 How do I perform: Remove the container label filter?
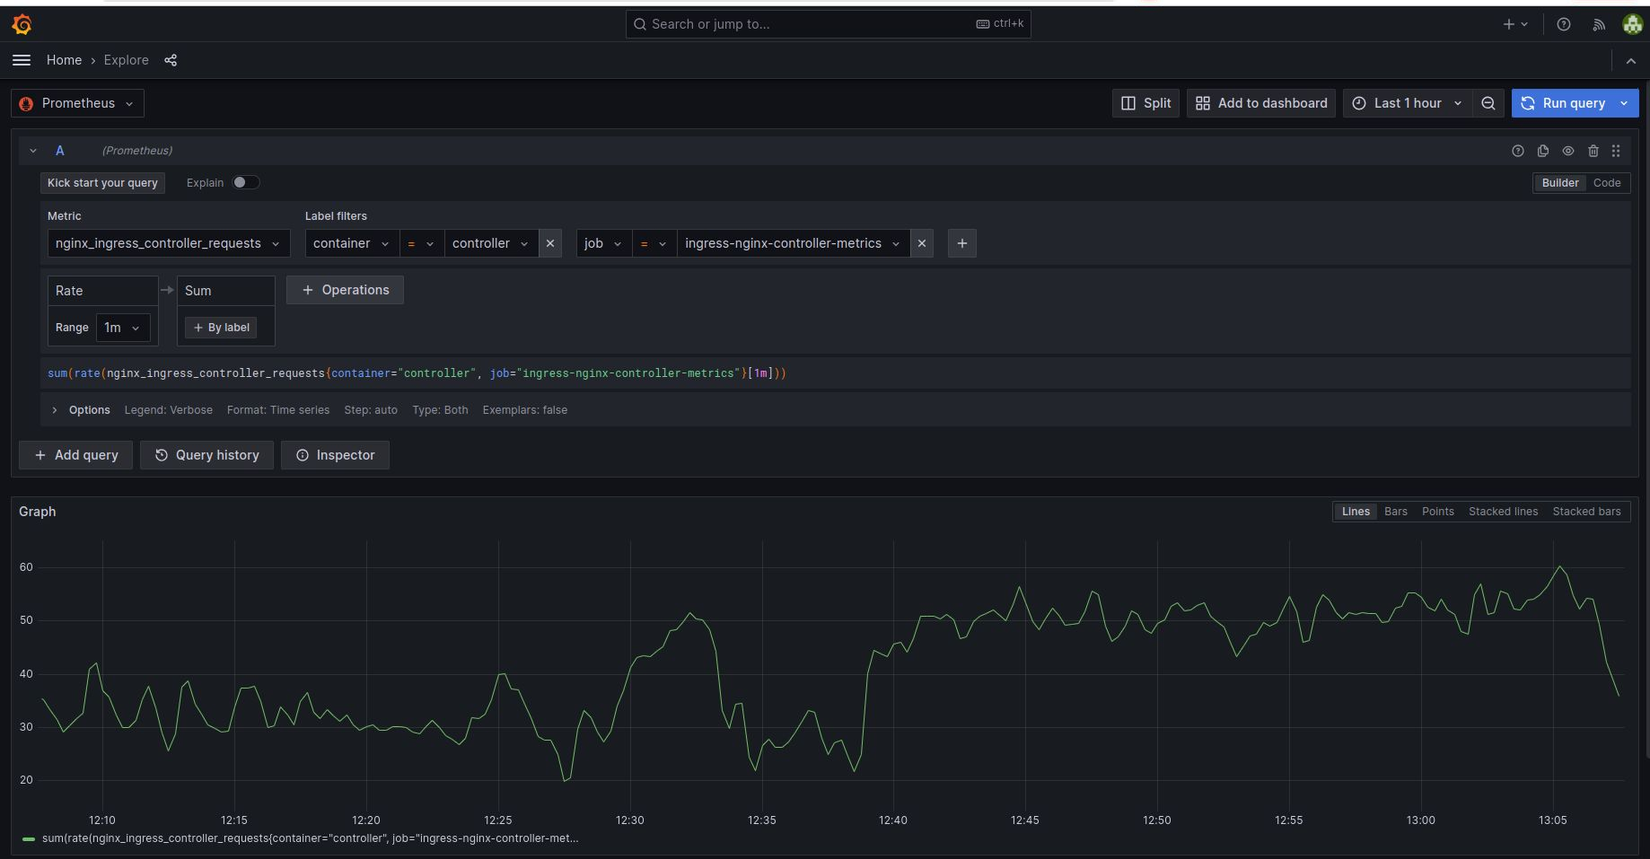(550, 243)
